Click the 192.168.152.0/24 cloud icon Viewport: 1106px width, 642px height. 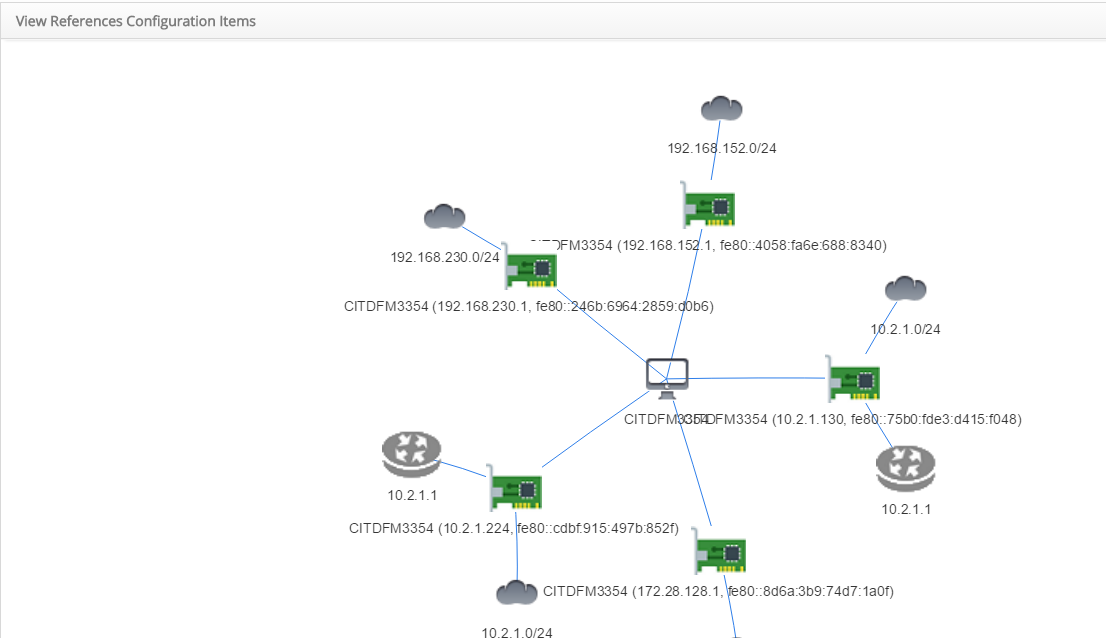[x=721, y=109]
